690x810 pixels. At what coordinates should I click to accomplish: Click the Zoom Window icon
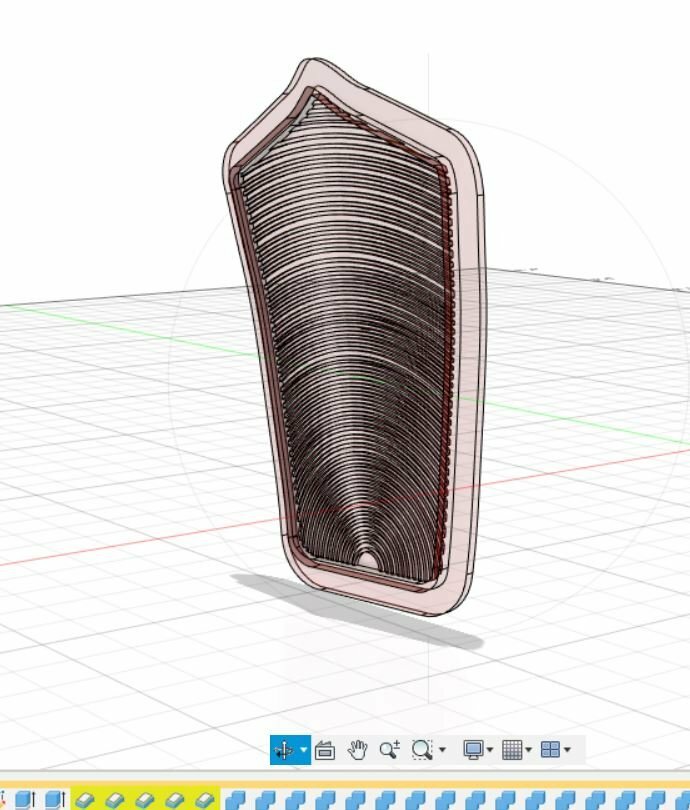(x=421, y=750)
